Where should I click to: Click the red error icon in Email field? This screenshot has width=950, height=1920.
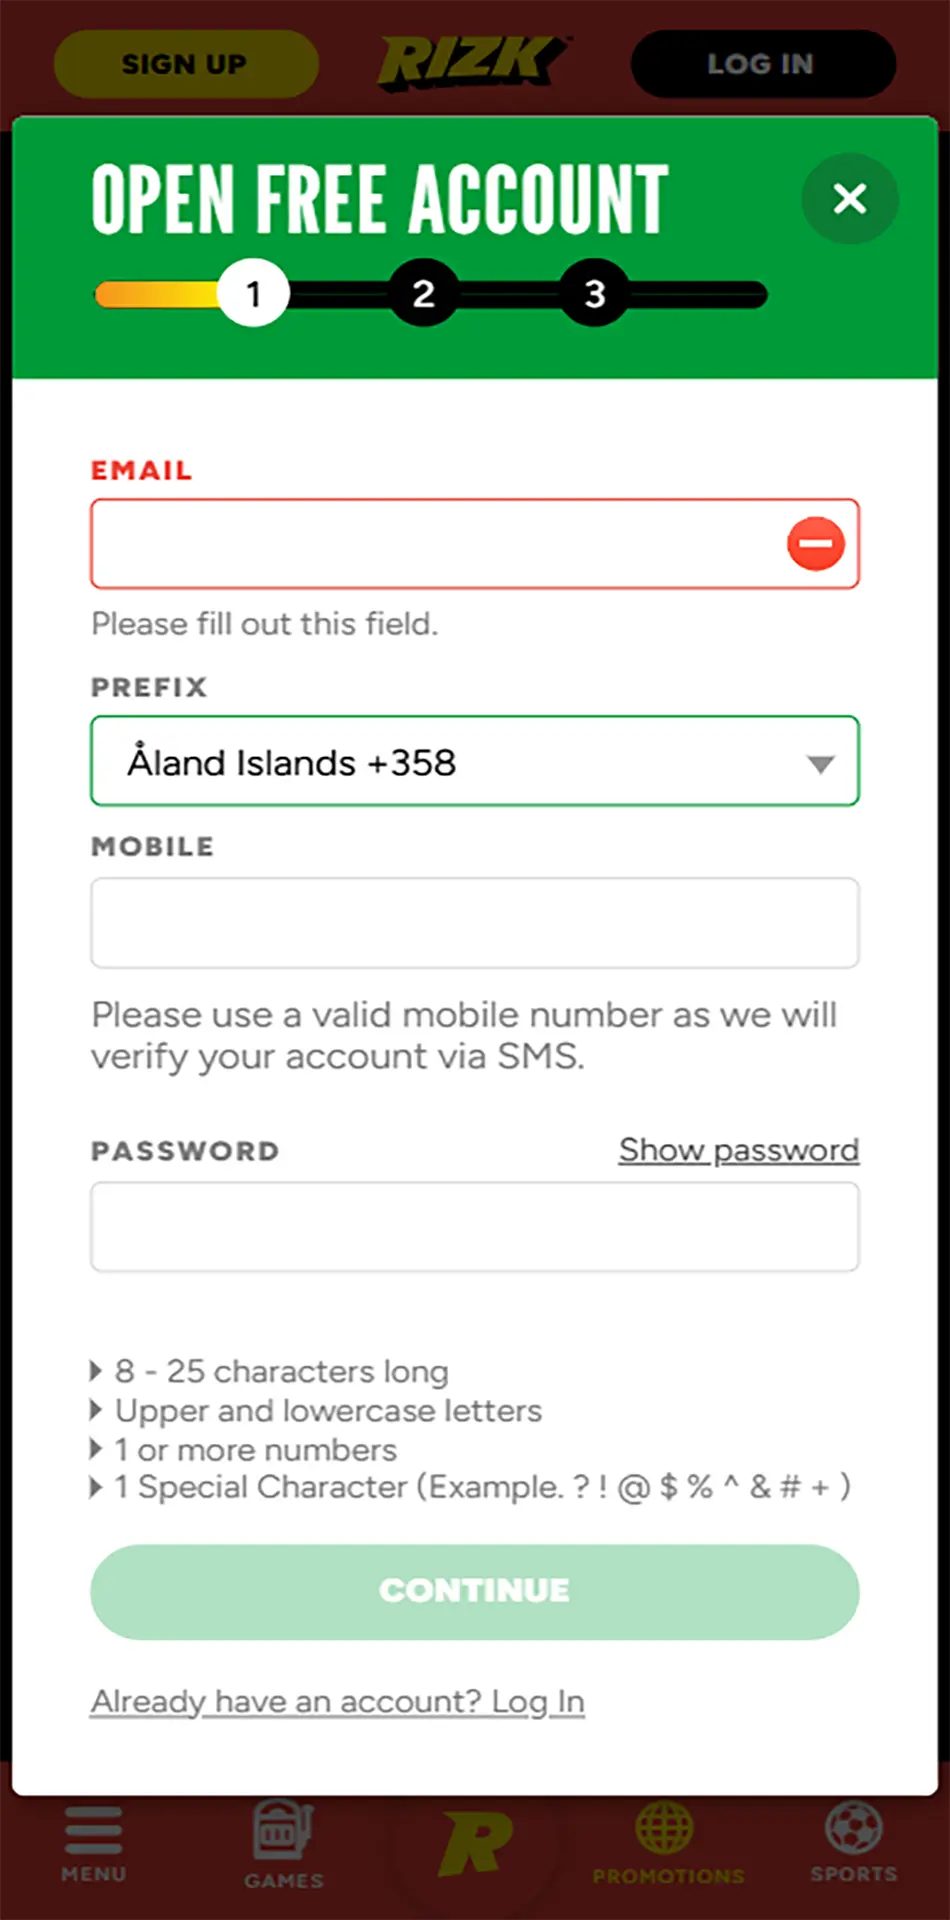[815, 544]
